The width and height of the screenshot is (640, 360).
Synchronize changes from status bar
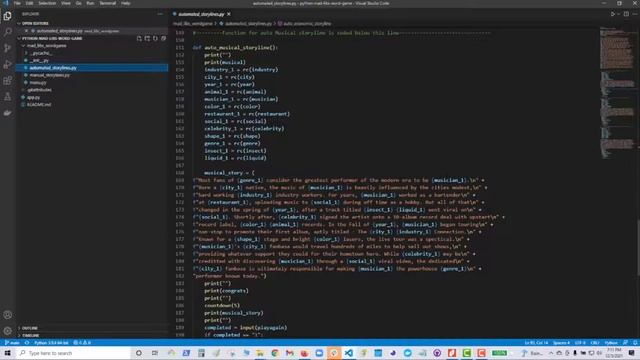[x=27, y=342]
